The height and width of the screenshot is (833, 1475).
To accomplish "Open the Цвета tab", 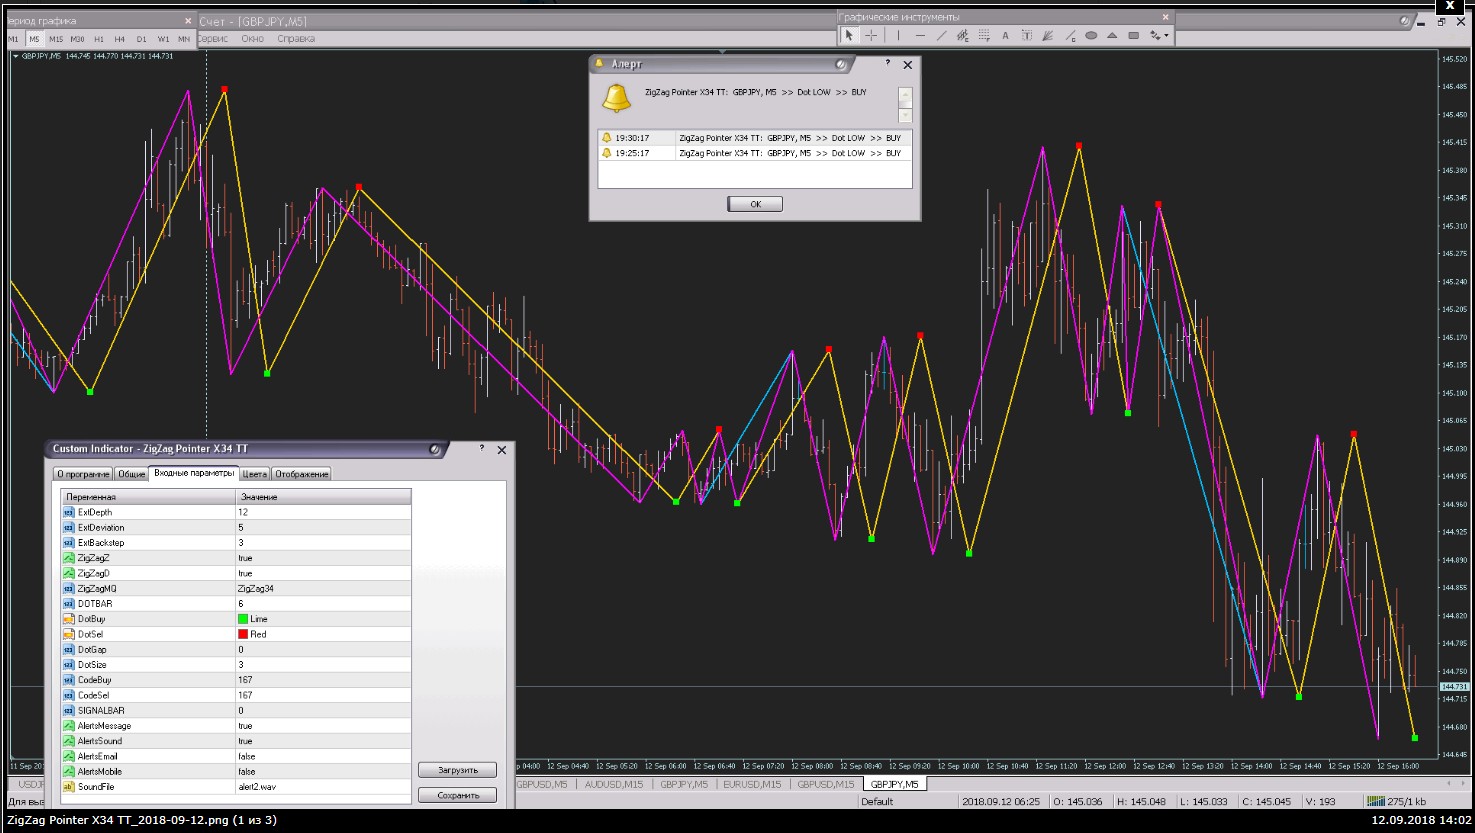I will 255,474.
